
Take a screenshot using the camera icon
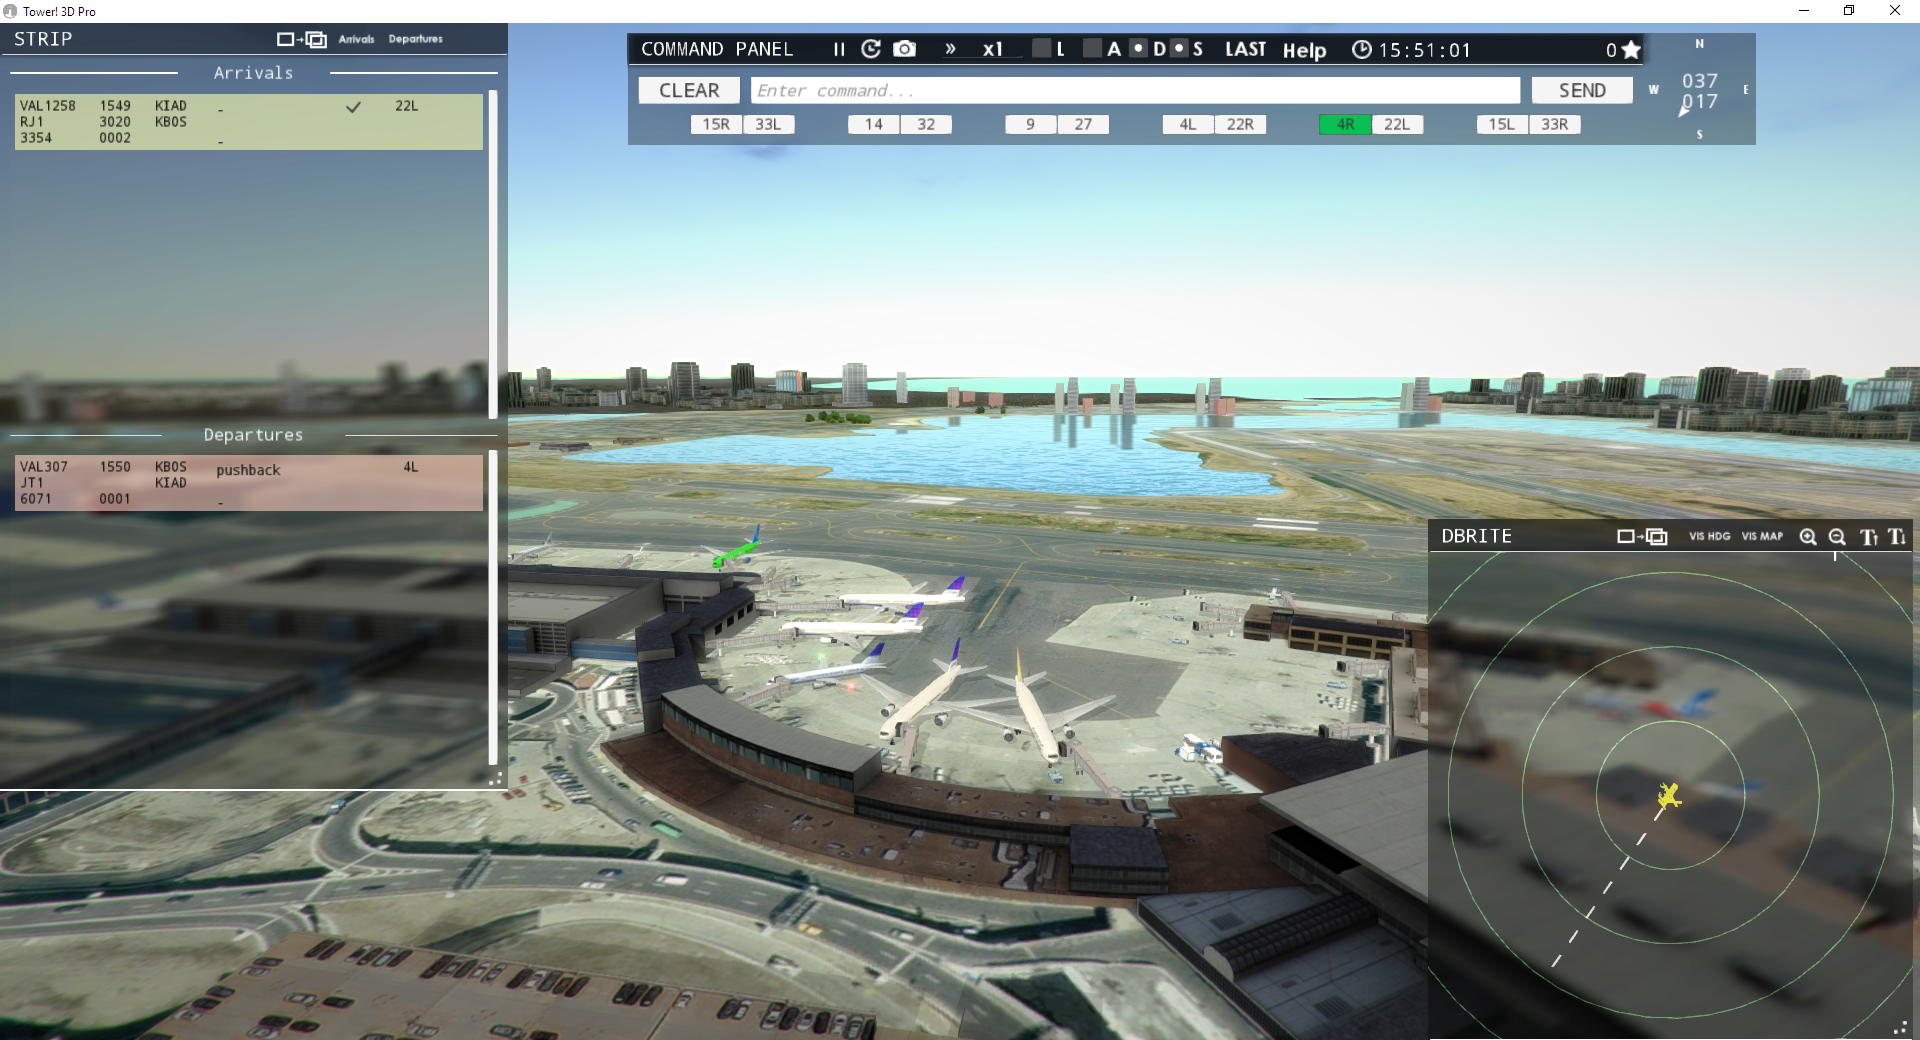(x=903, y=48)
